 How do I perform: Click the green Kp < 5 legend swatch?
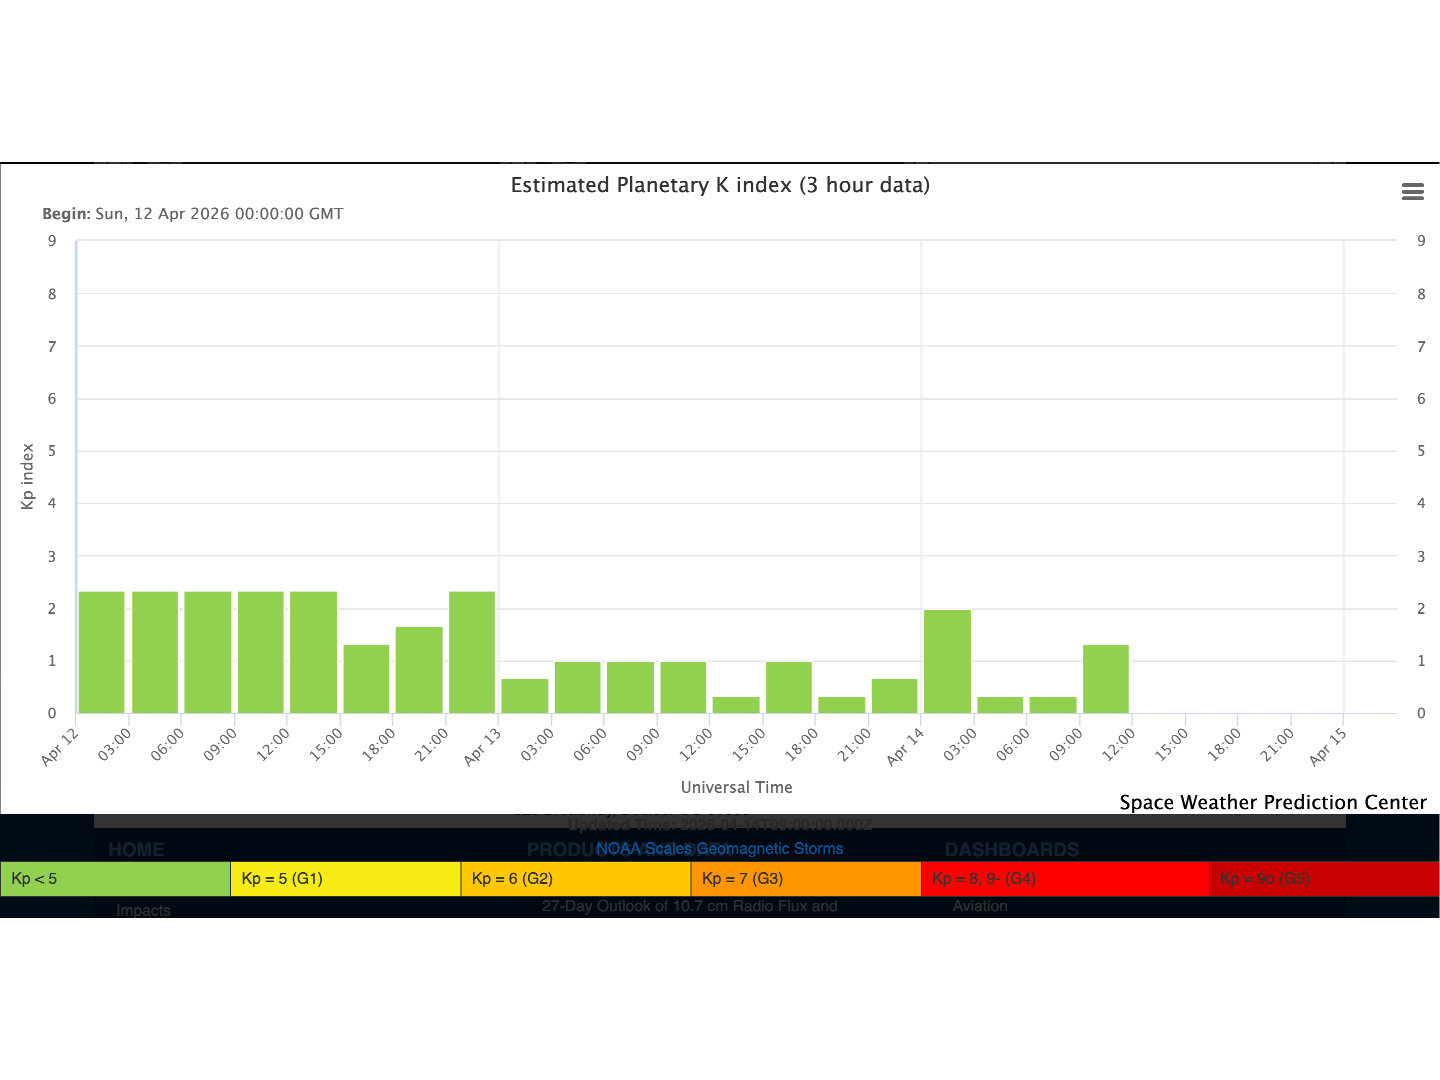click(x=115, y=879)
